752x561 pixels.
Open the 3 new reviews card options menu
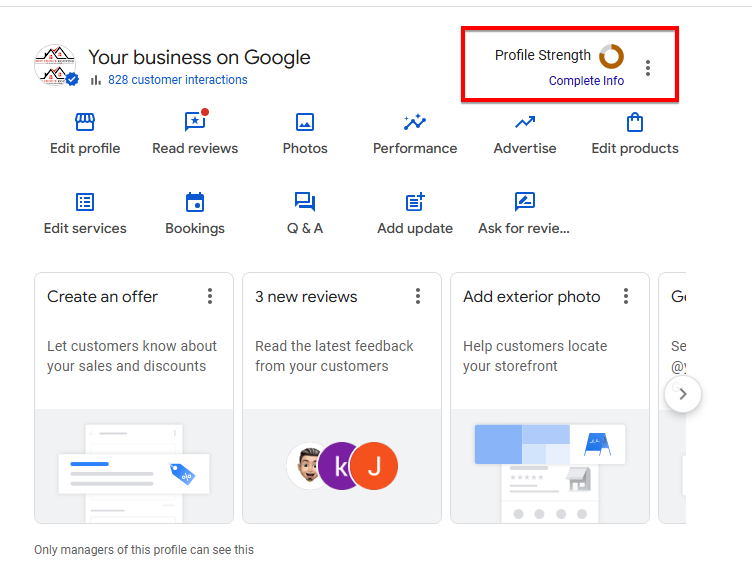pyautogui.click(x=418, y=296)
